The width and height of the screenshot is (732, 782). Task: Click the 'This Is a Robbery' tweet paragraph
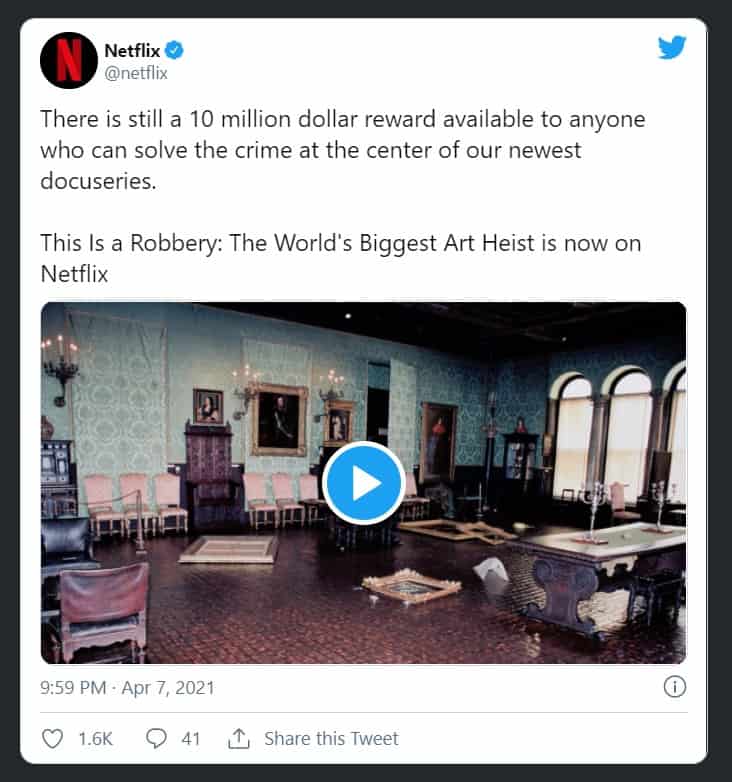(x=341, y=258)
